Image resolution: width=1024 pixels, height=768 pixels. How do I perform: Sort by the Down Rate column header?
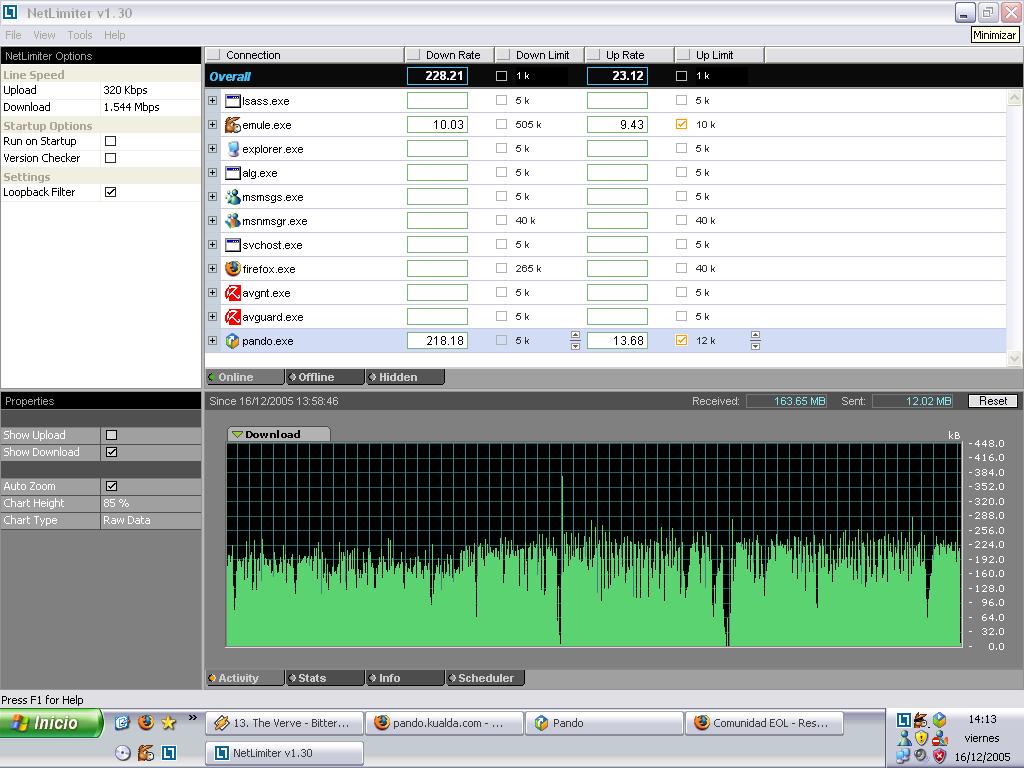pyautogui.click(x=449, y=55)
